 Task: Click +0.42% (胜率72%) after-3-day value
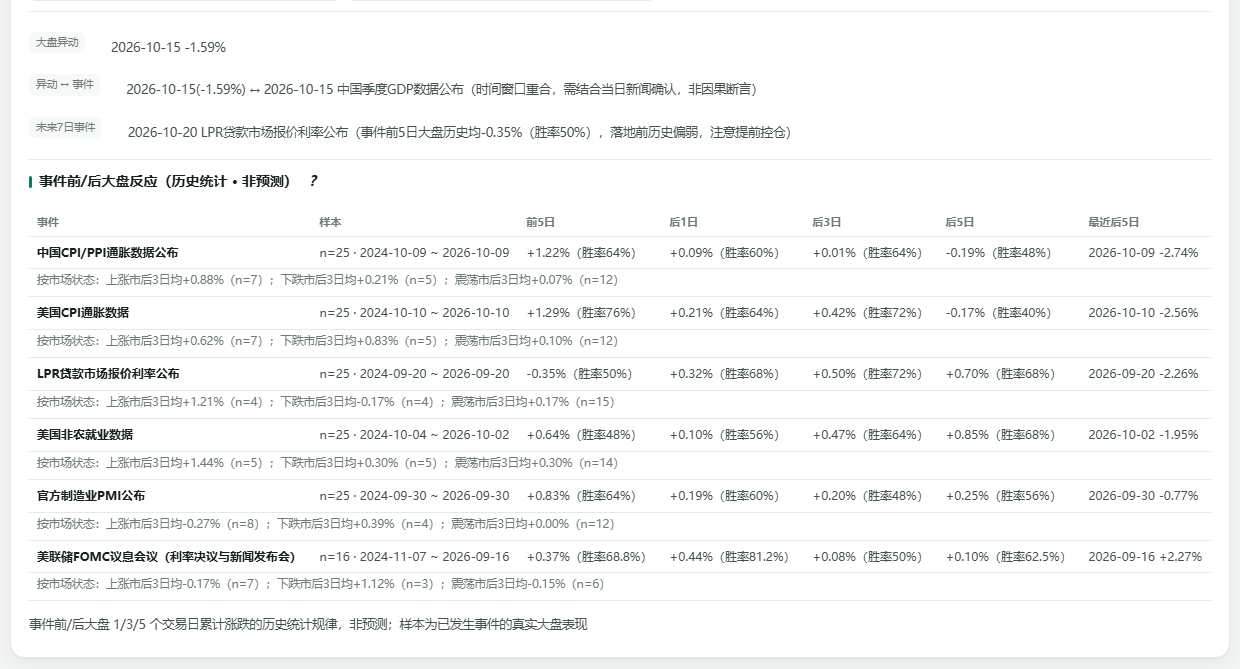coord(867,313)
